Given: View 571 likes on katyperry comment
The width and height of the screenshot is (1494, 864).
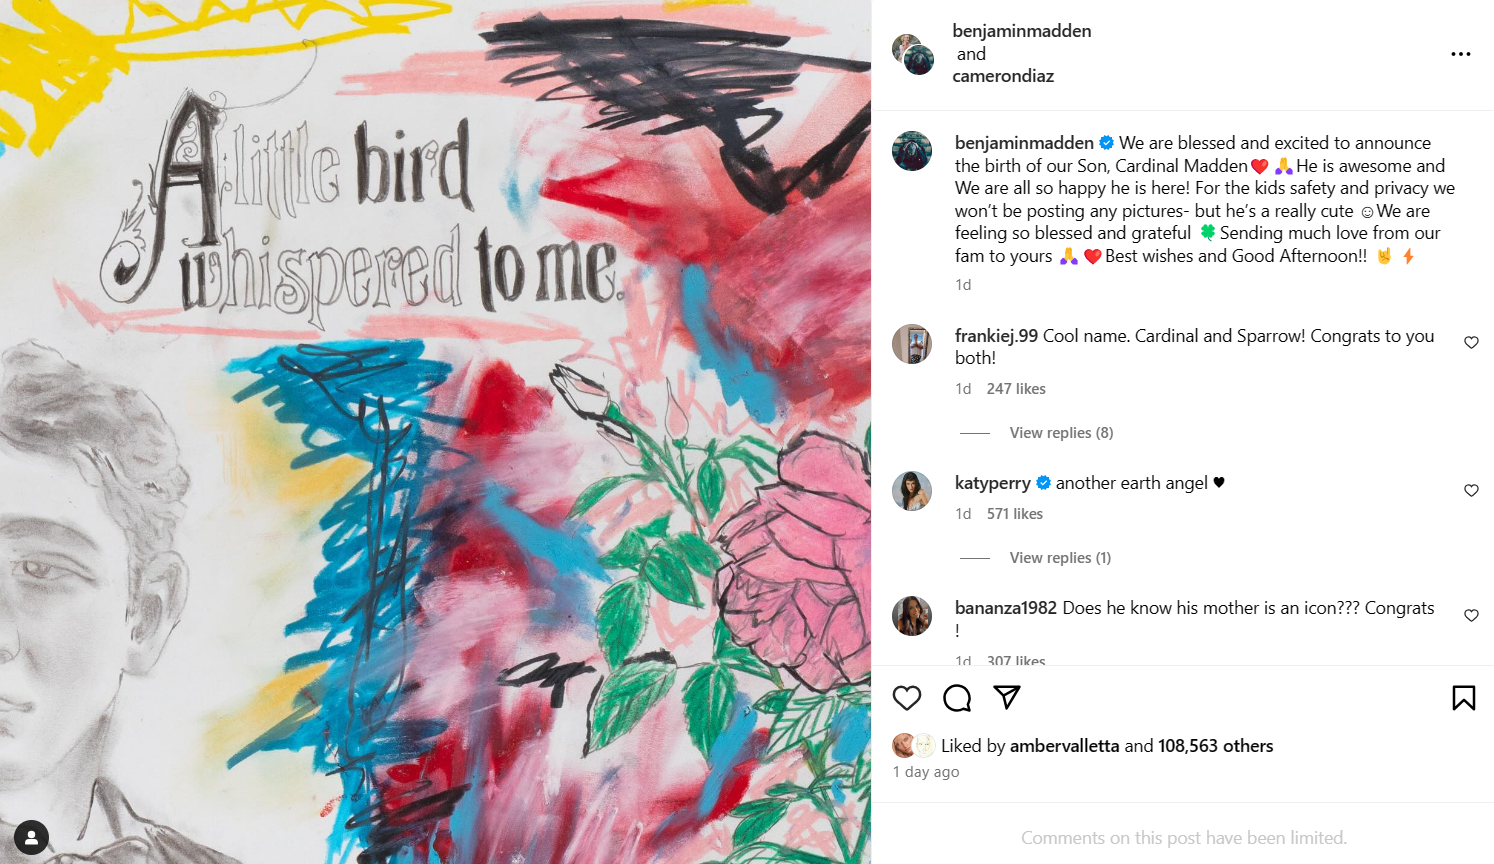Looking at the screenshot, I should [x=1015, y=514].
